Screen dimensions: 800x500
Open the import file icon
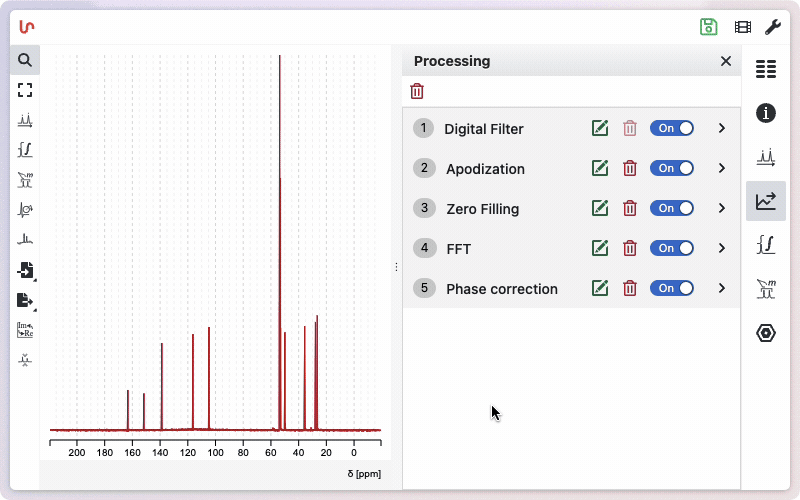point(25,270)
